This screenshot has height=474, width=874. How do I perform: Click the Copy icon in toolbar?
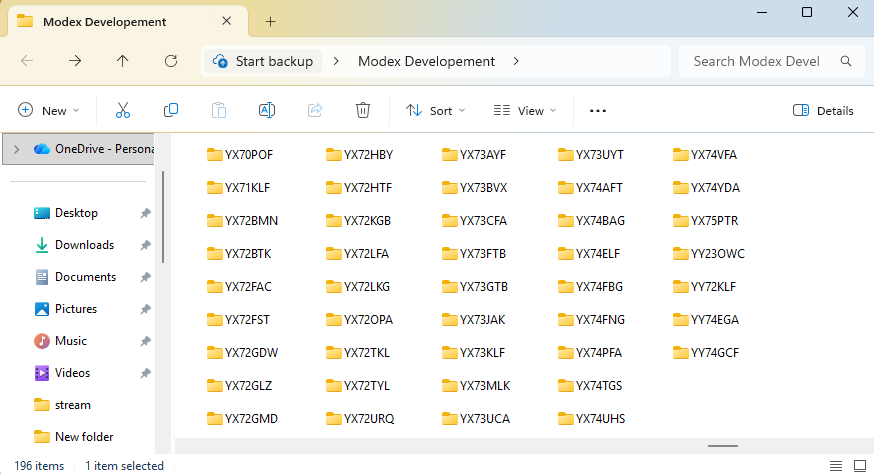[171, 110]
